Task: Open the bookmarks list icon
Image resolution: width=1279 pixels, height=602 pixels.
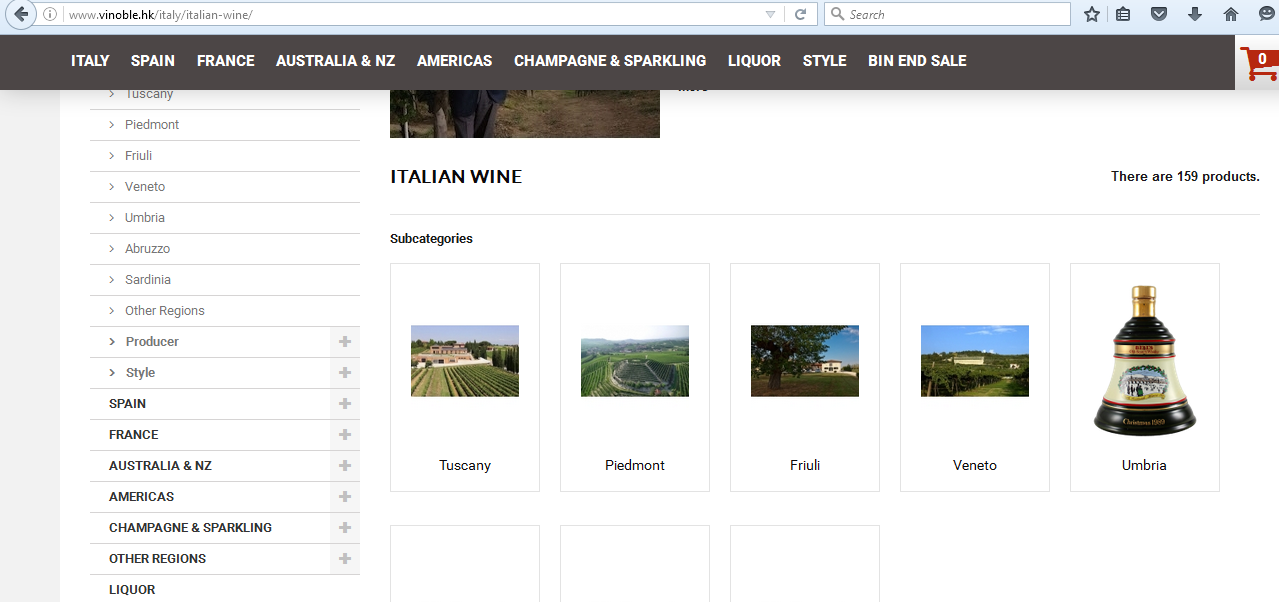Action: 1123,14
